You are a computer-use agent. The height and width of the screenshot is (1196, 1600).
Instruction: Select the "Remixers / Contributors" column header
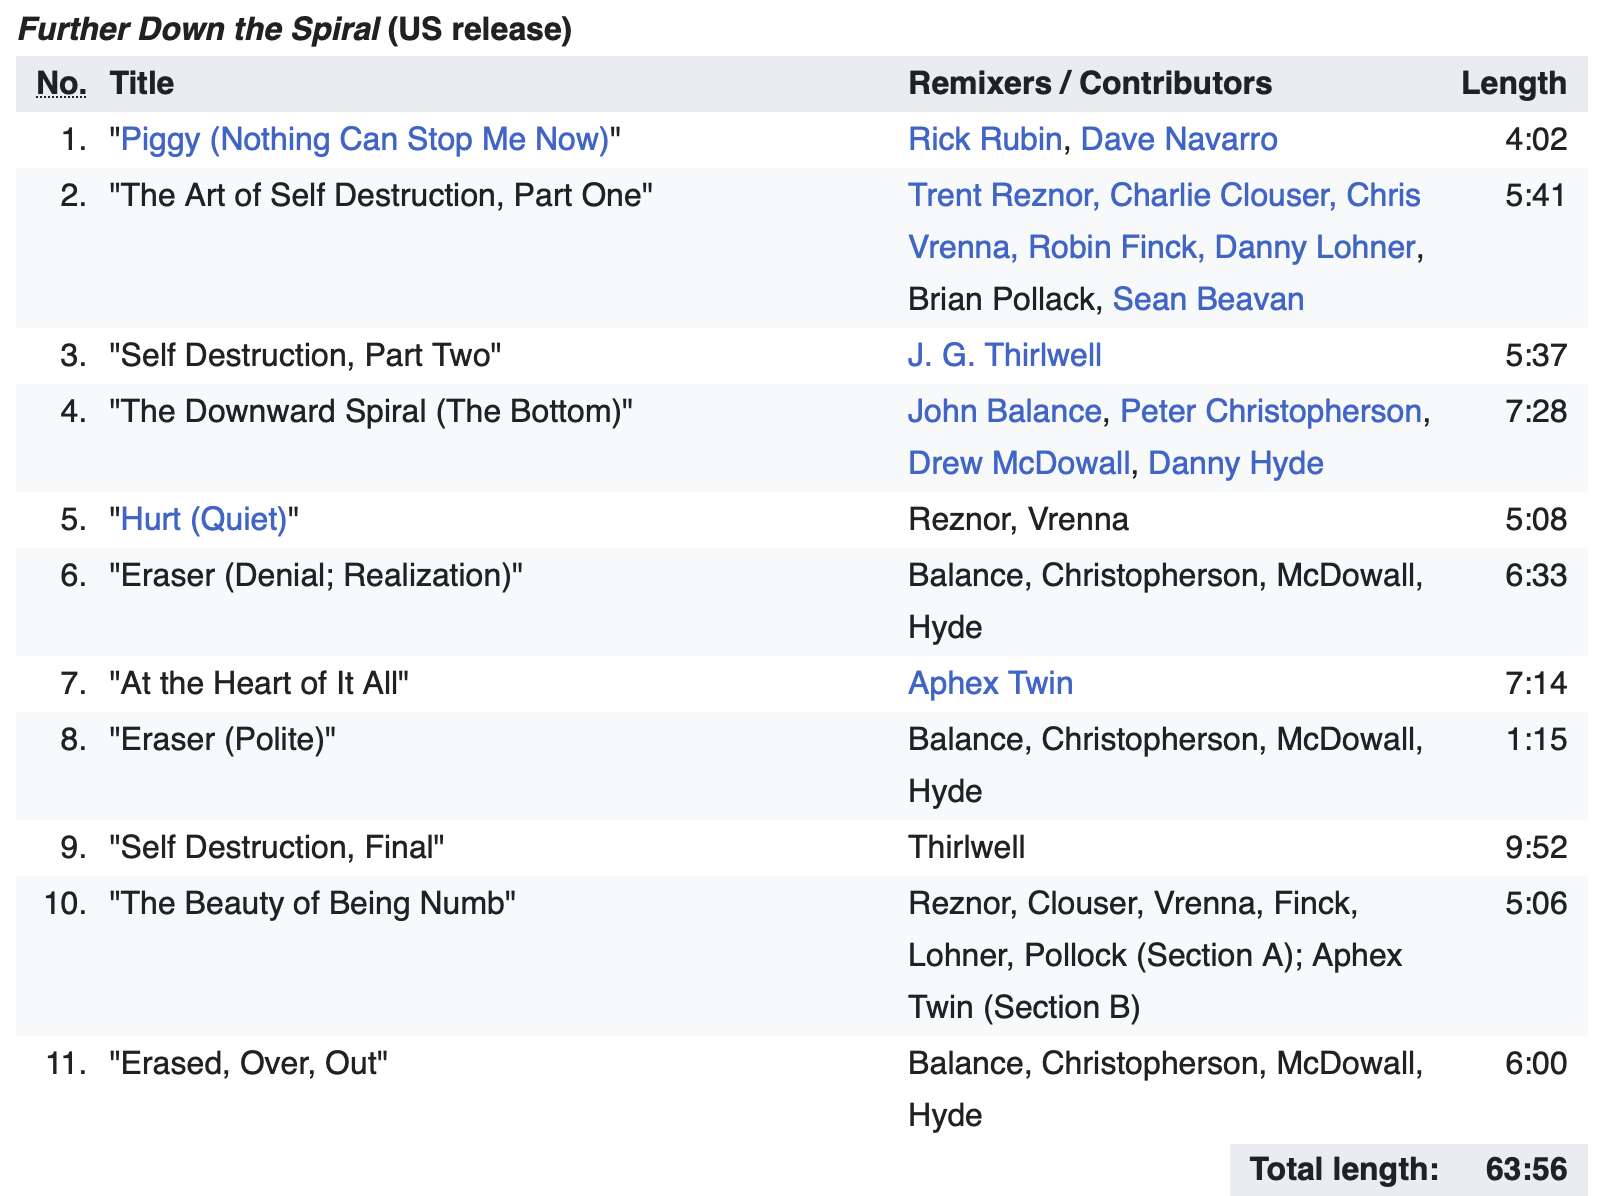[1090, 83]
